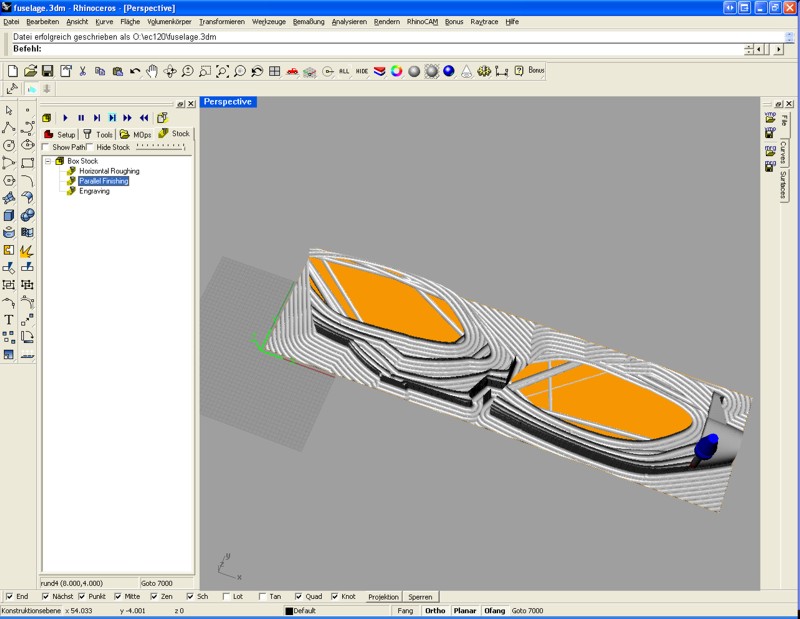
Task: Rewind the simulation
Action: point(144,118)
